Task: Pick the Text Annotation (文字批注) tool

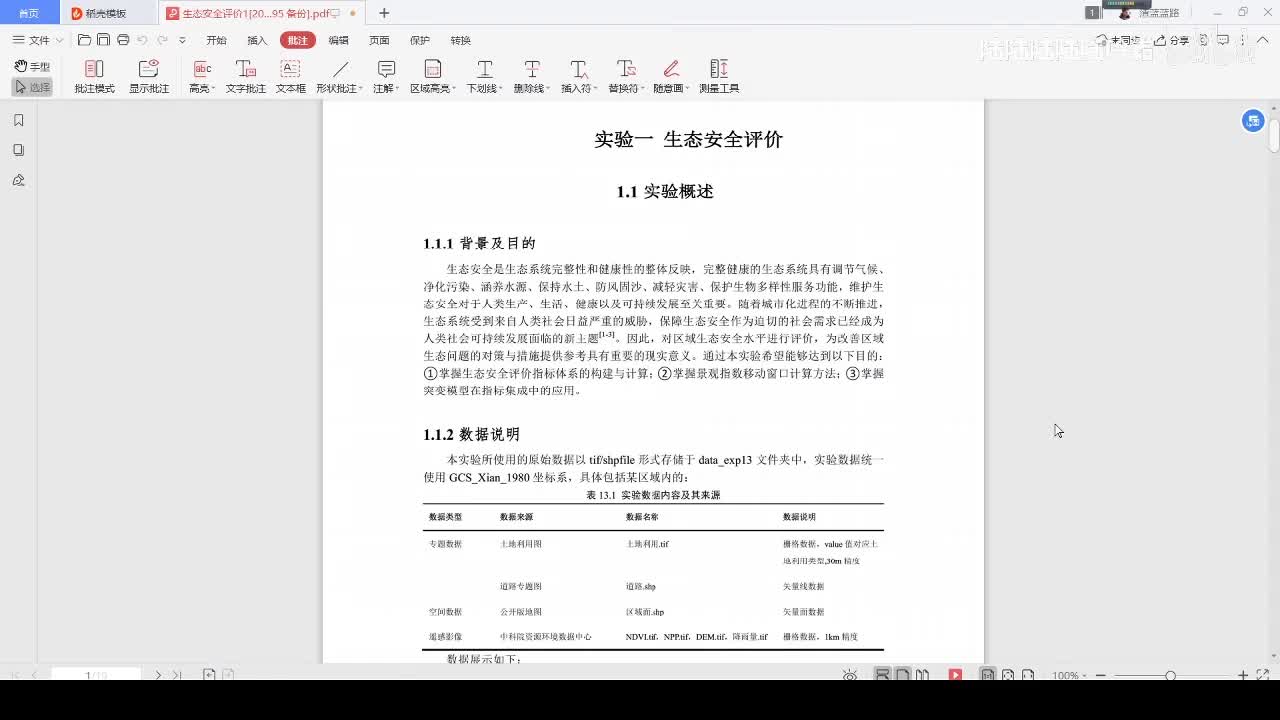Action: coord(245,76)
